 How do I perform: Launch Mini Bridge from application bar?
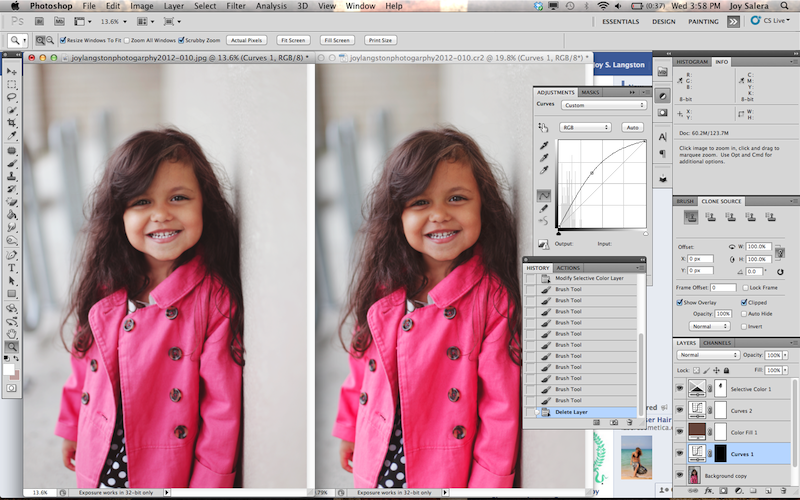(60, 21)
